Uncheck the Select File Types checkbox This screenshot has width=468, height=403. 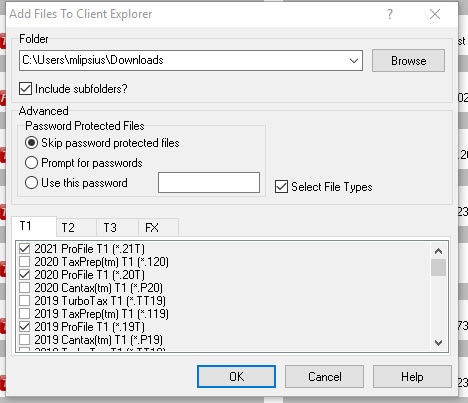click(281, 187)
